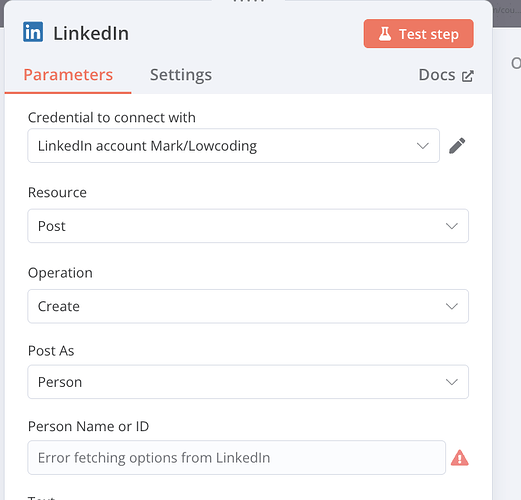Select the Parameters tab
Viewport: 521px width, 500px height.
(68, 75)
